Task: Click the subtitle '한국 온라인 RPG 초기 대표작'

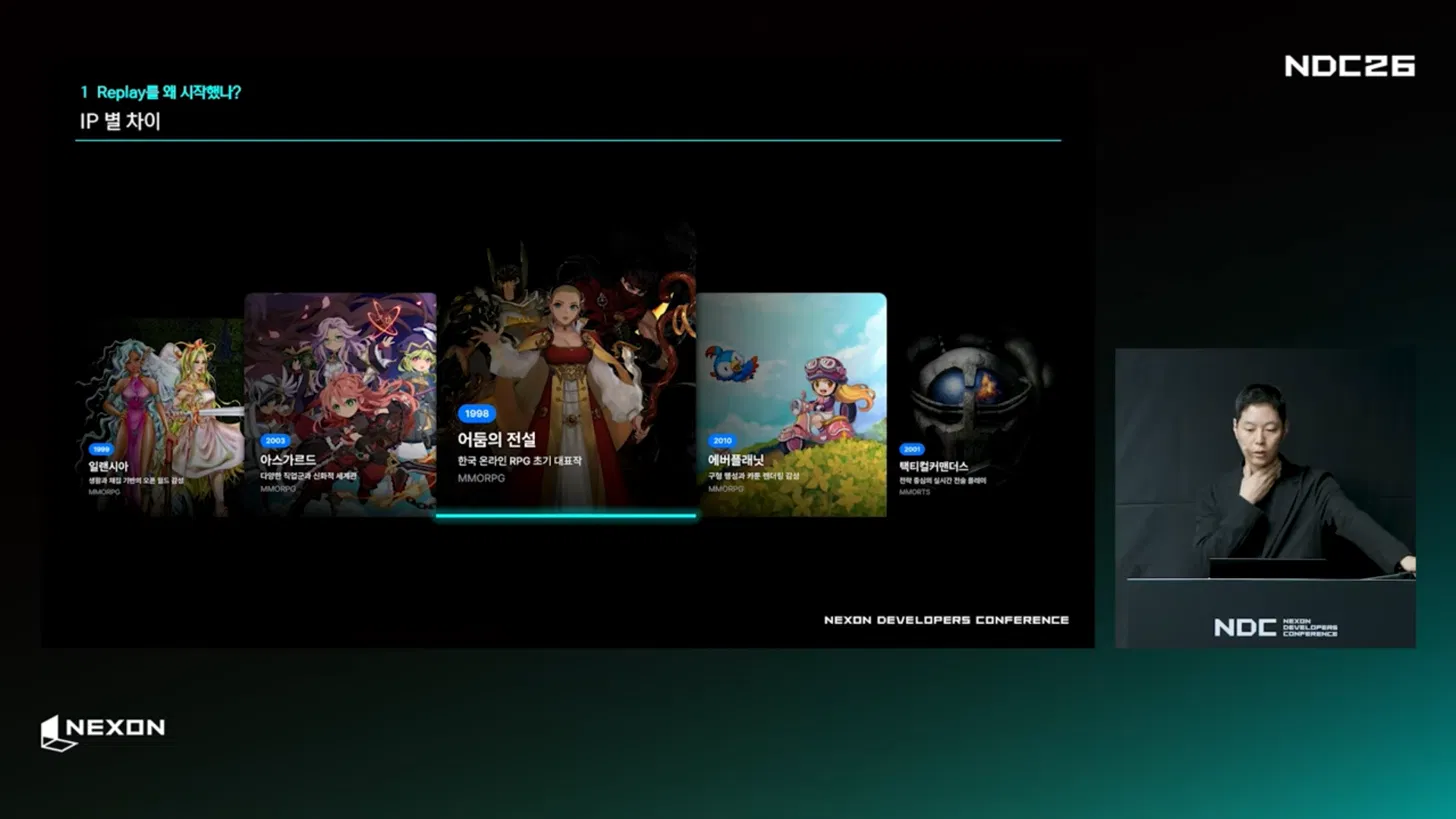Action: click(x=519, y=461)
